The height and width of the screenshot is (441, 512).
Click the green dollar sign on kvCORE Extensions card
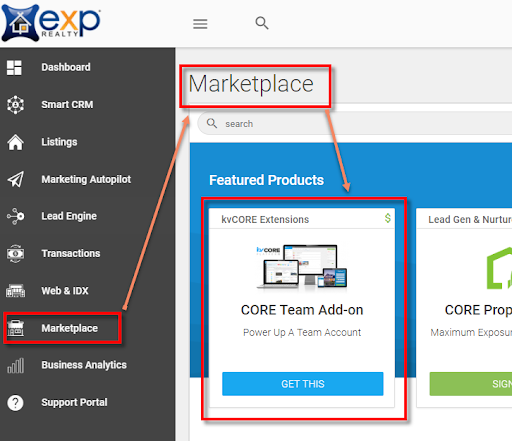(388, 218)
